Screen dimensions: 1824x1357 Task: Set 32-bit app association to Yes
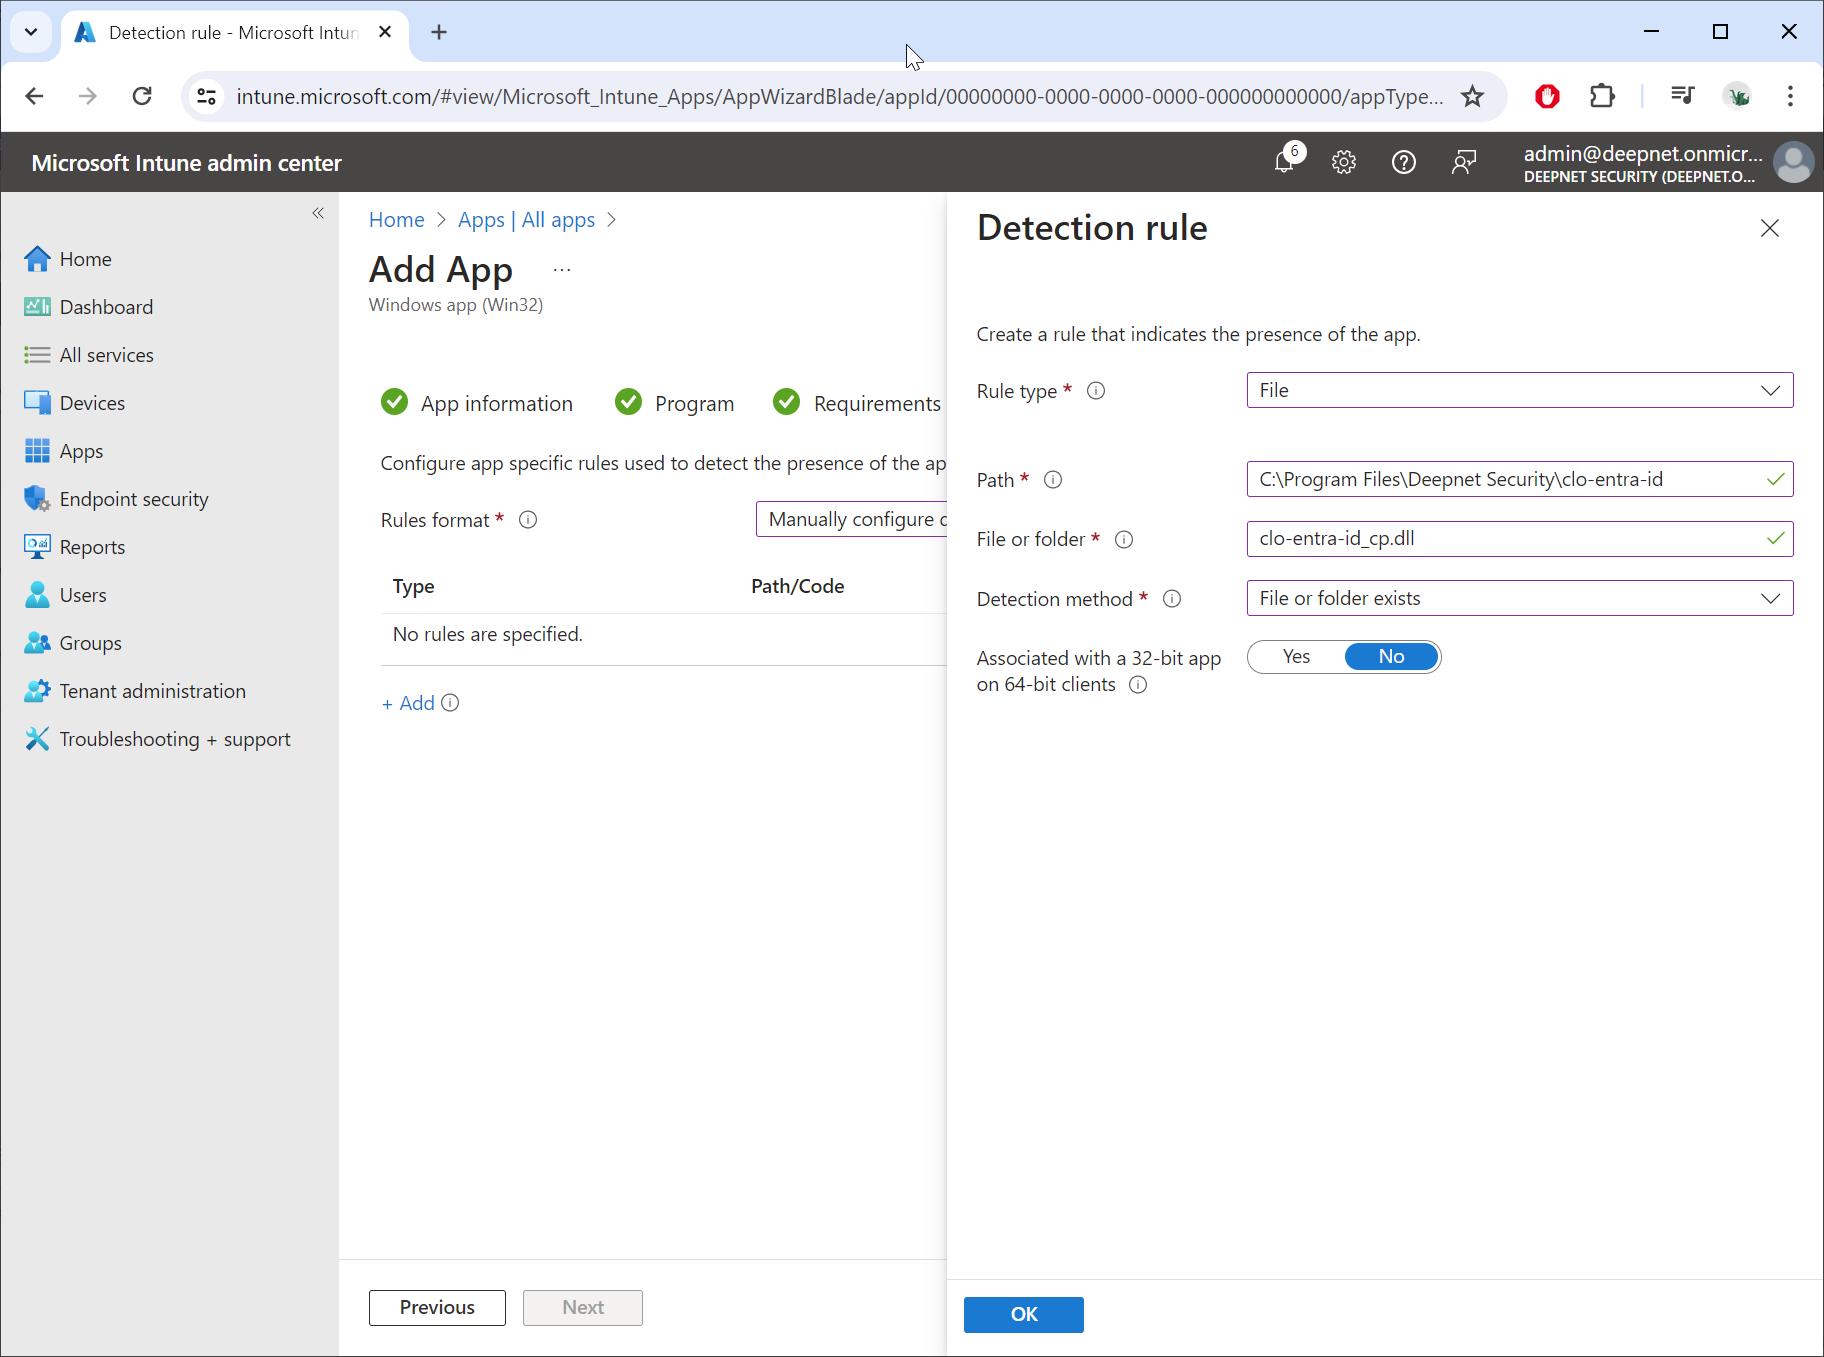click(1296, 657)
